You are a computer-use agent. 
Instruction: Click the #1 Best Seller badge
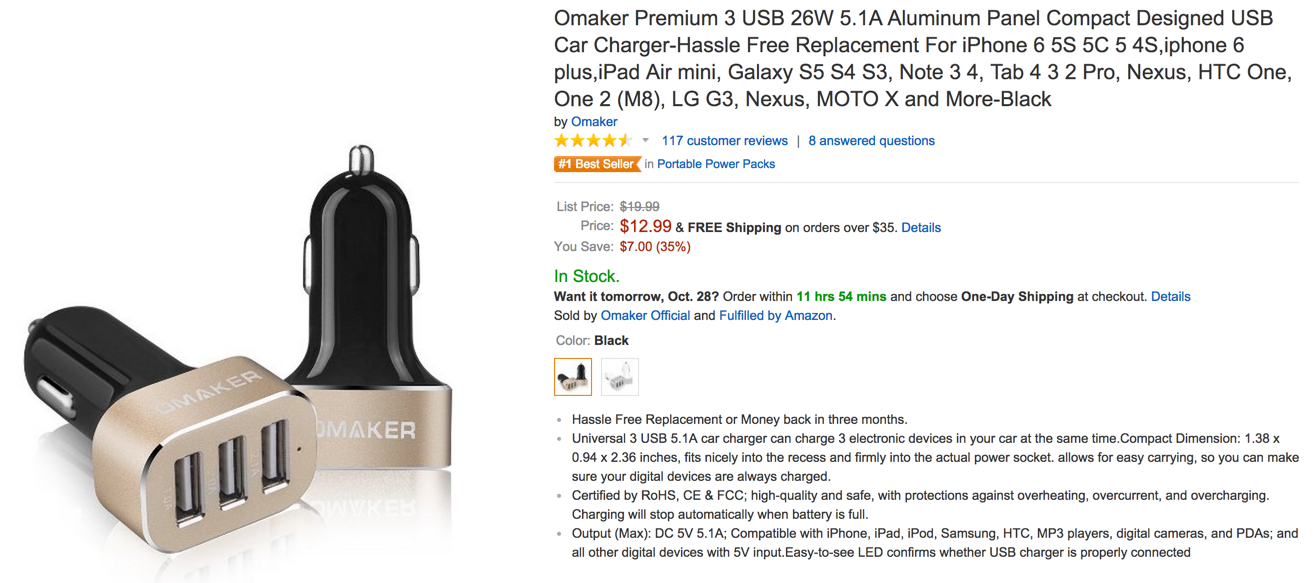(x=597, y=163)
